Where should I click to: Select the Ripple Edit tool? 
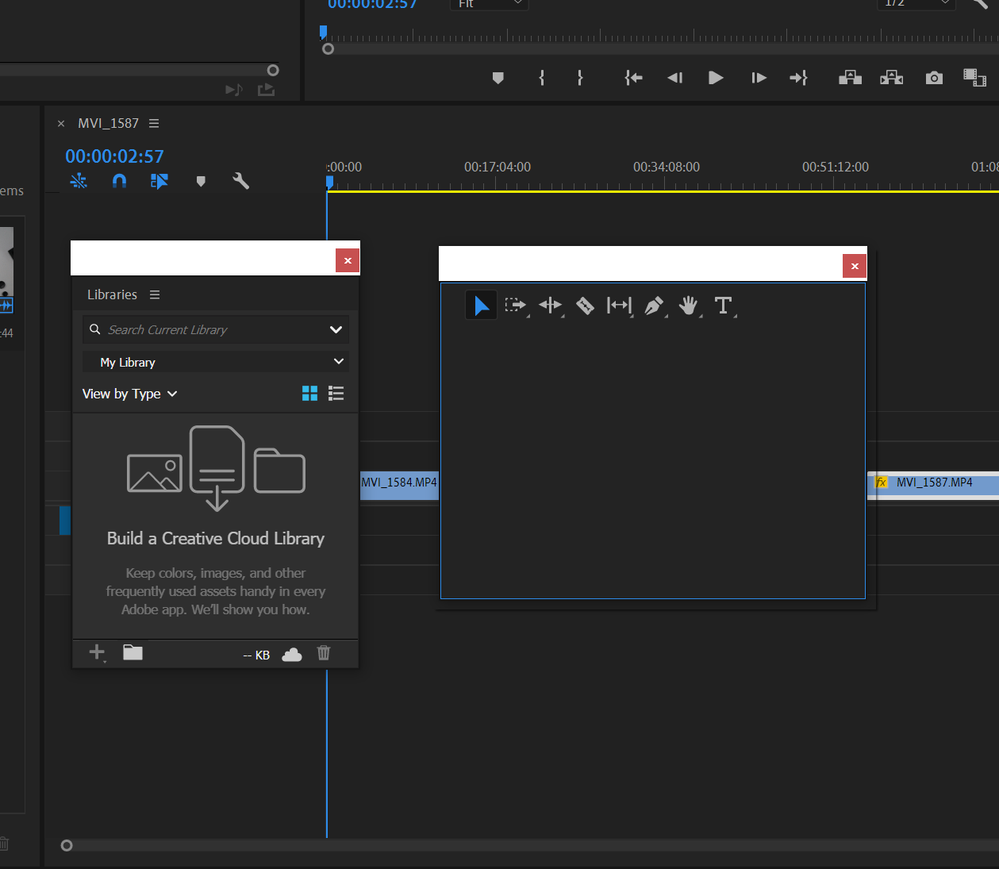click(550, 305)
